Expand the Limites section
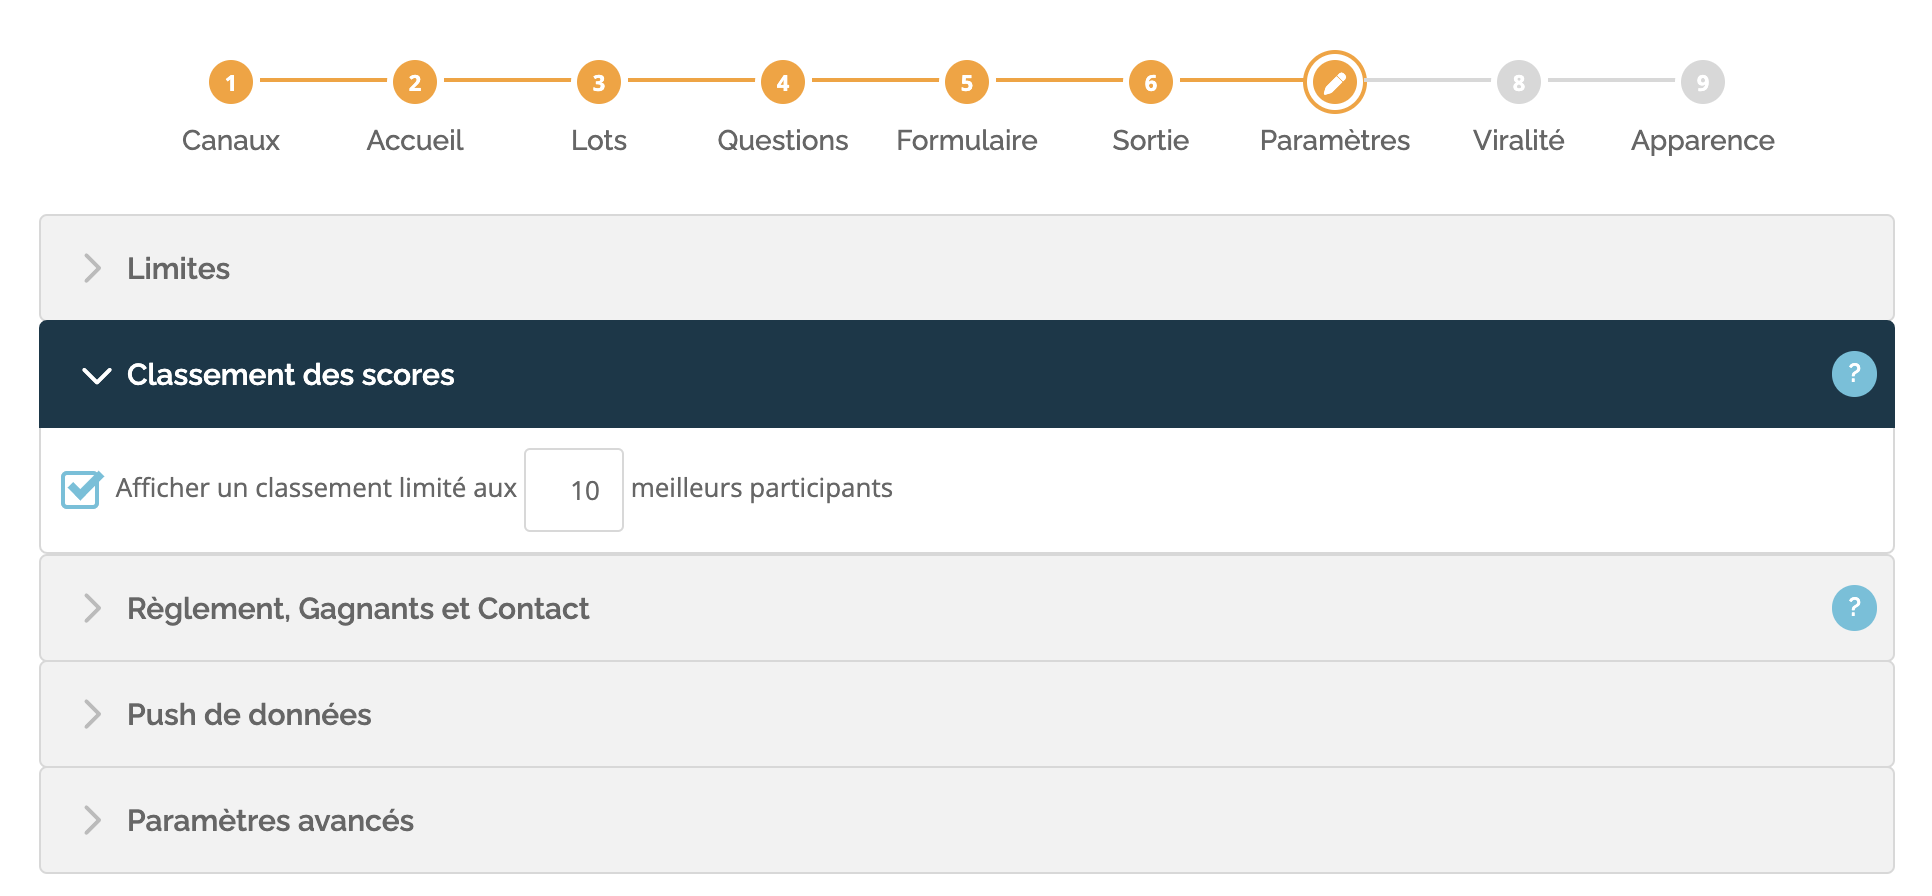 coord(966,268)
